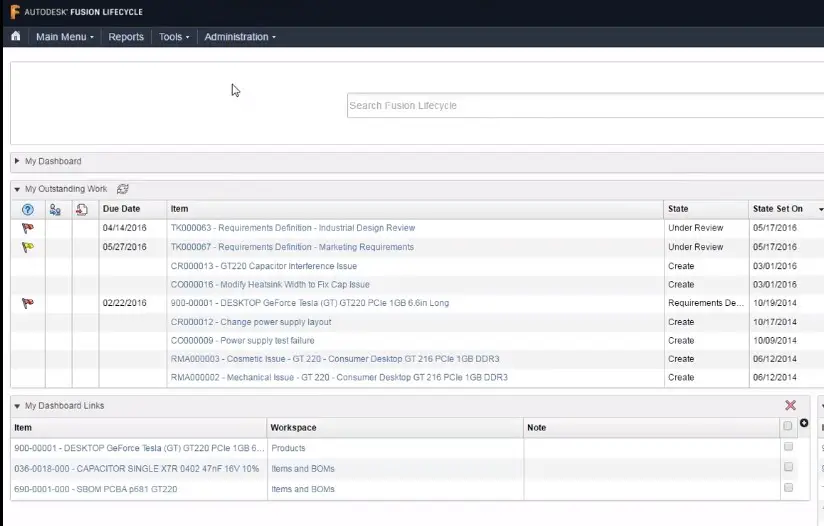Viewport: 824px width, 526px height.
Task: Open 900-00001 DESKTOP GeForce Tesla link in Outstanding Work
Action: pyautogui.click(x=310, y=303)
